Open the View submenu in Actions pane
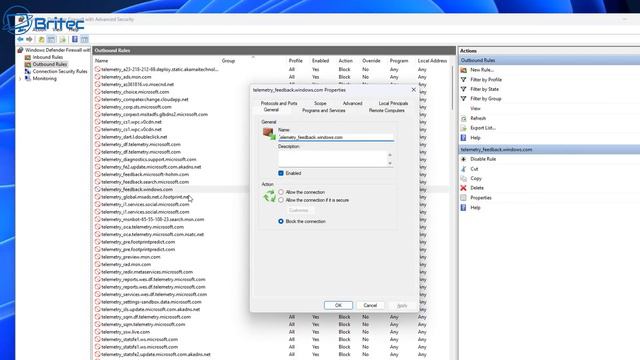The width and height of the screenshot is (640, 360). (x=475, y=109)
